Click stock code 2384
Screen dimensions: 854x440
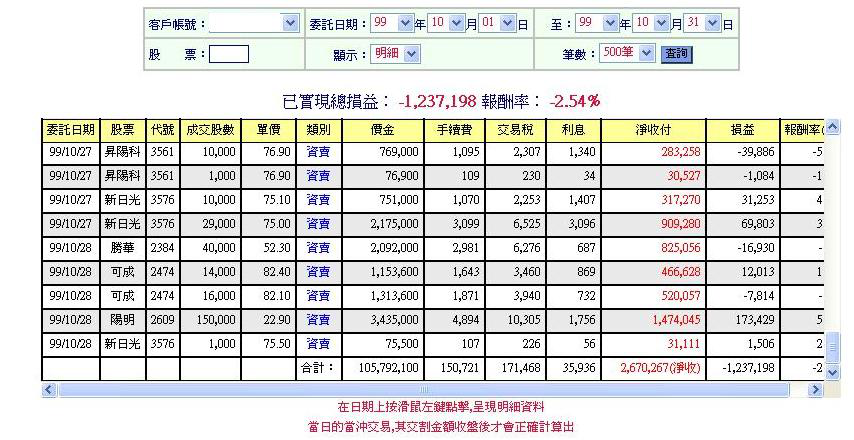(162, 248)
